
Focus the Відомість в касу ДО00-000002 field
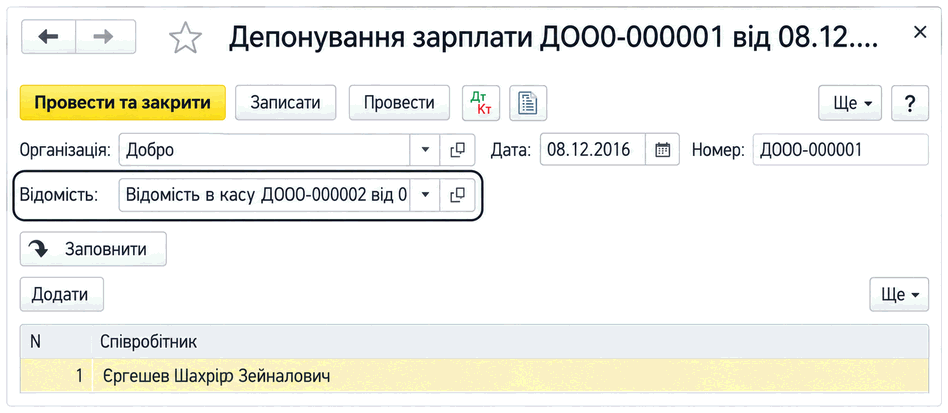[265, 195]
